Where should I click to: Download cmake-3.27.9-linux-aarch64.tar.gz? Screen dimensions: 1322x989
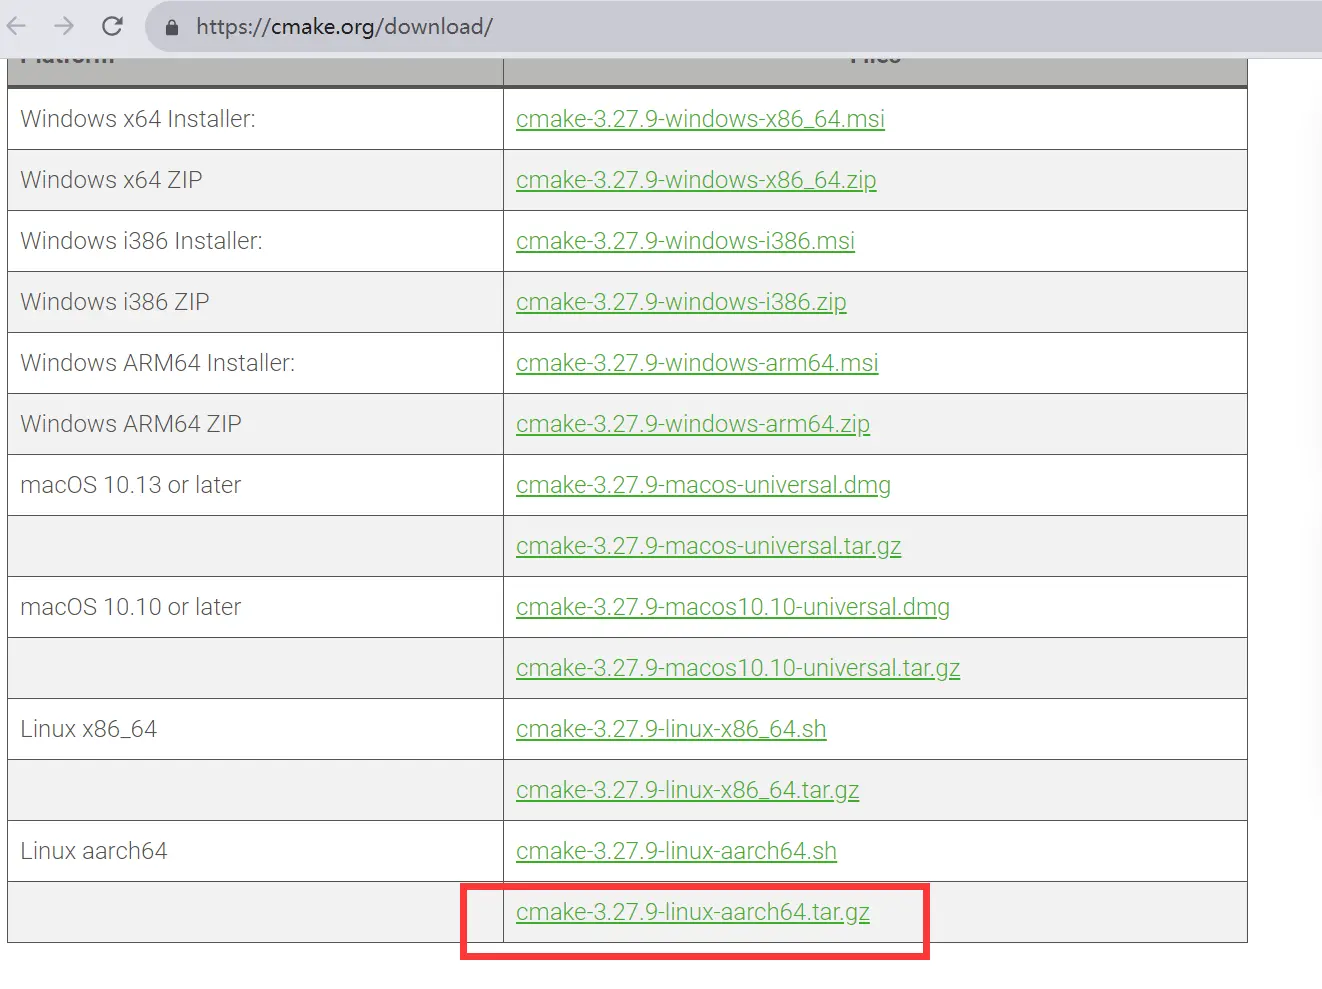pyautogui.click(x=693, y=912)
